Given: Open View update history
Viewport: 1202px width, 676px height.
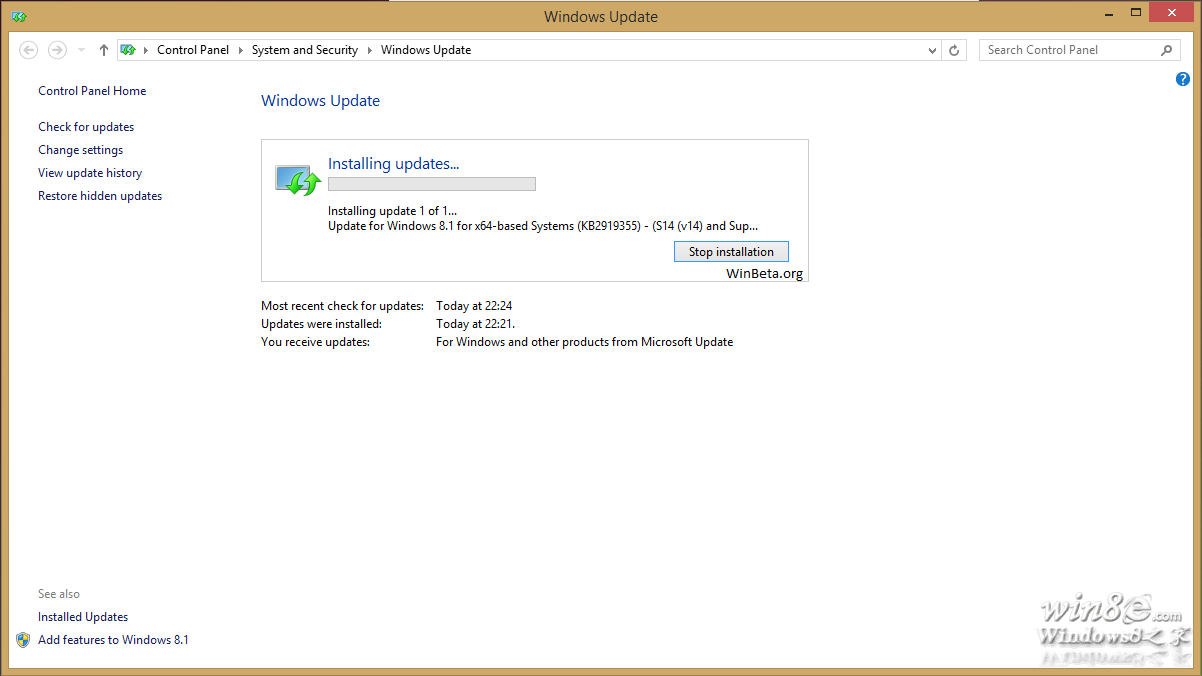Looking at the screenshot, I should [90, 173].
